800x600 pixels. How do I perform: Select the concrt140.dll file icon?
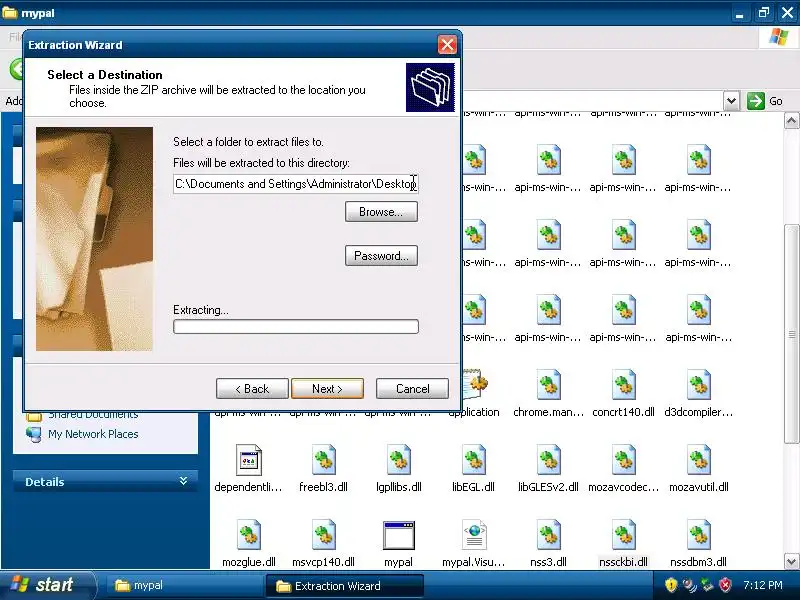623,385
